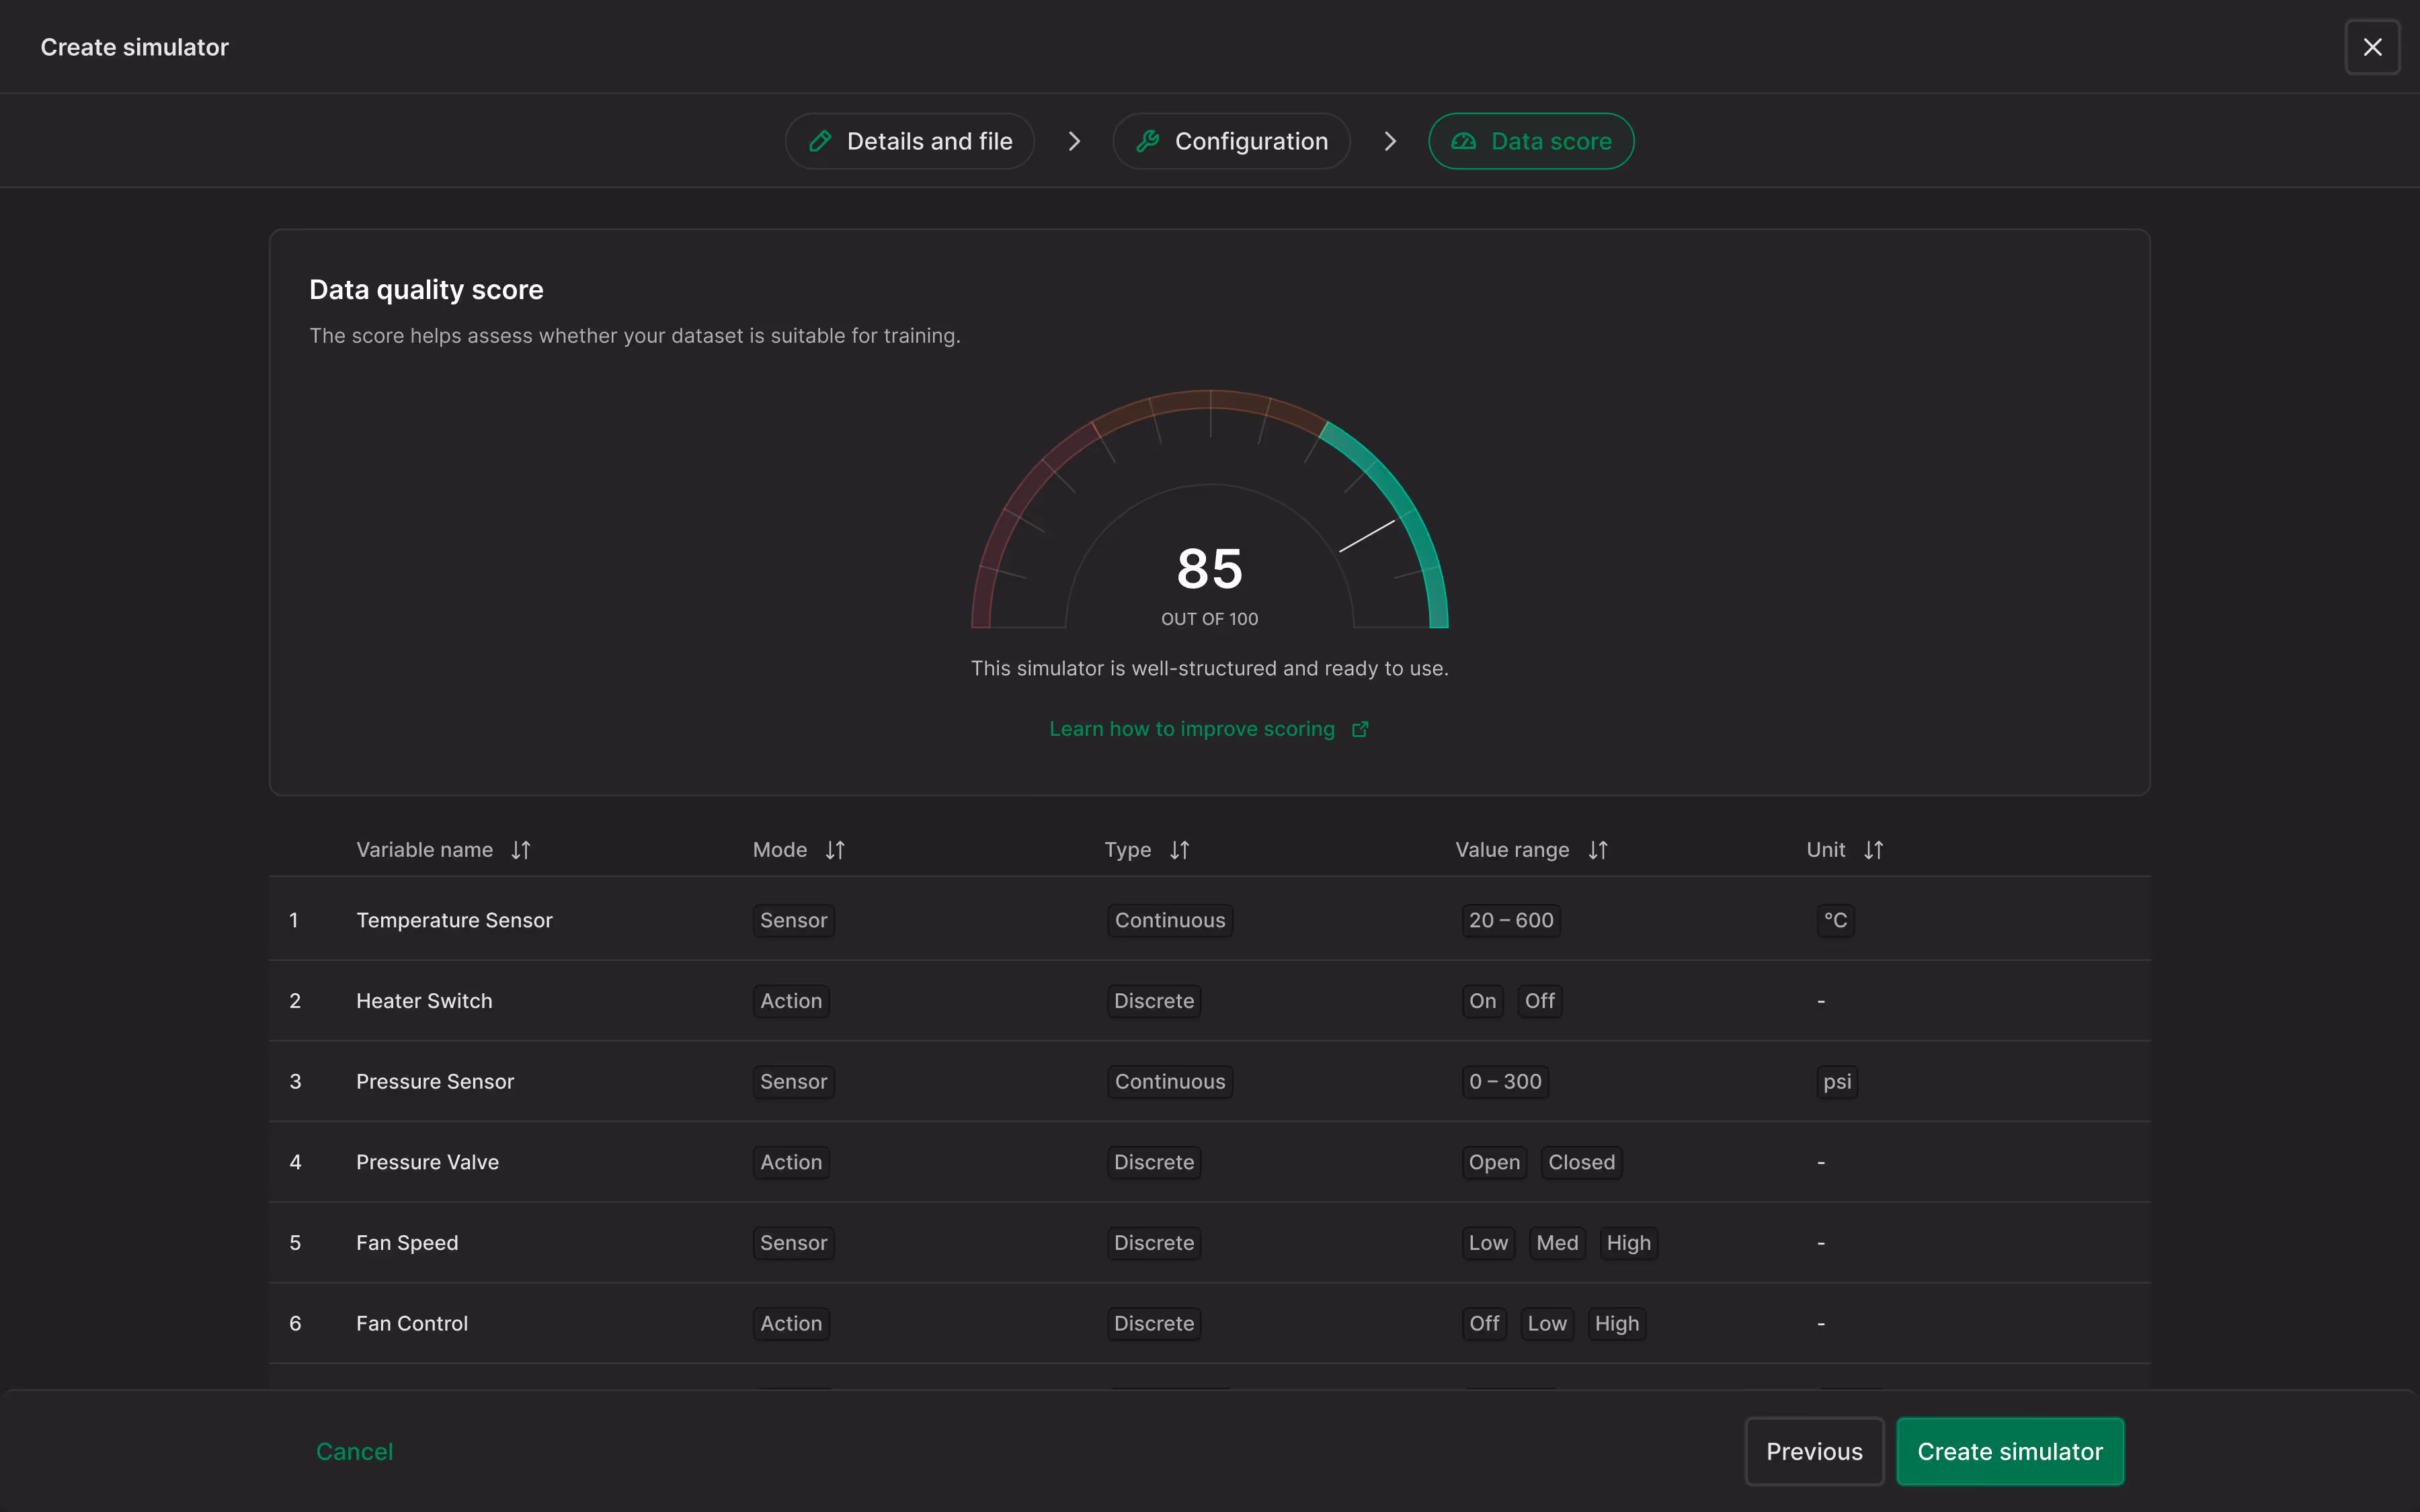2420x1512 pixels.
Task: Go back with the Previous button
Action: click(x=1814, y=1451)
